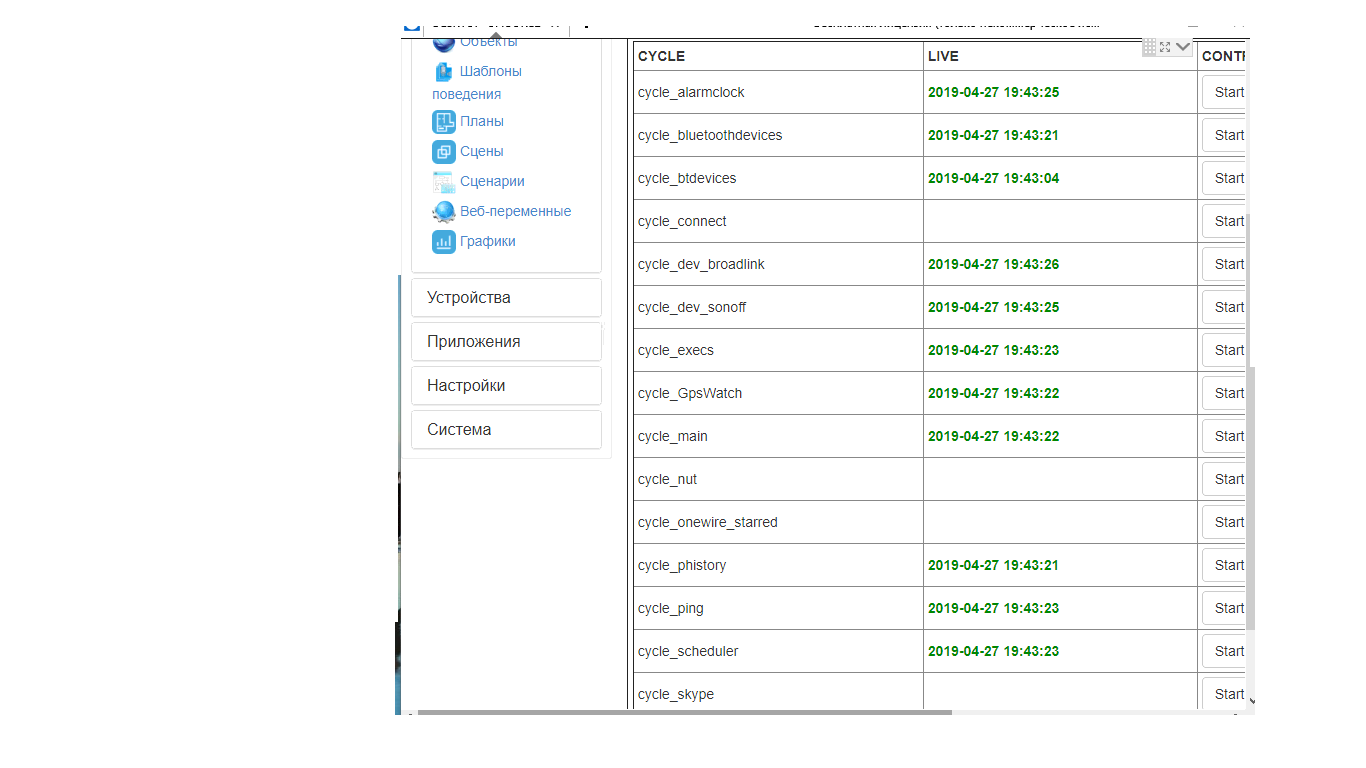Screen dimensions: 1366x768
Task: Click the horizontal scrollbar below the table
Action: point(685,712)
